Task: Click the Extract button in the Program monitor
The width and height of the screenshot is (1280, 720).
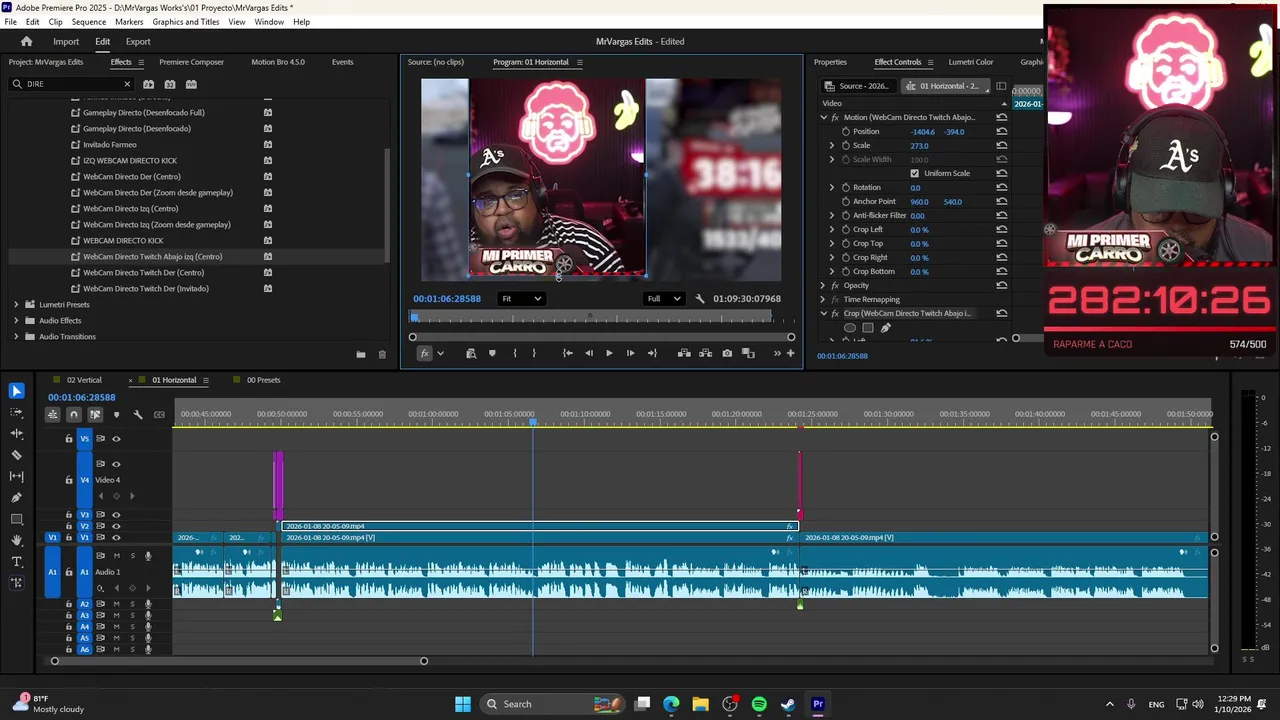Action: (x=705, y=353)
